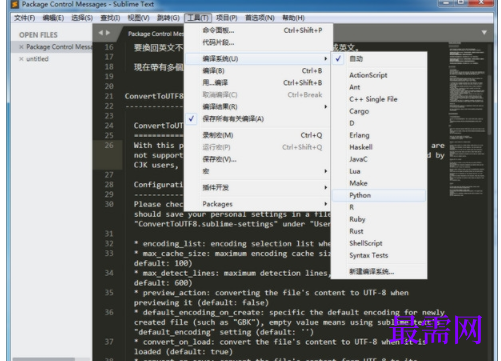Close Package Control Messages in sidebar
This screenshot has height=361, width=501.
(21, 47)
